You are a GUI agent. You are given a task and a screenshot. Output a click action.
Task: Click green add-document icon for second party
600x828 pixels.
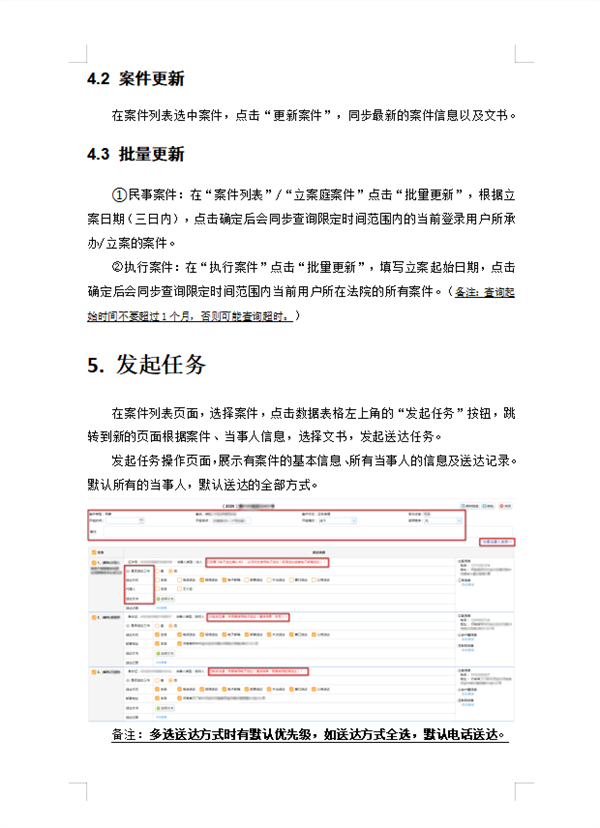(158, 654)
